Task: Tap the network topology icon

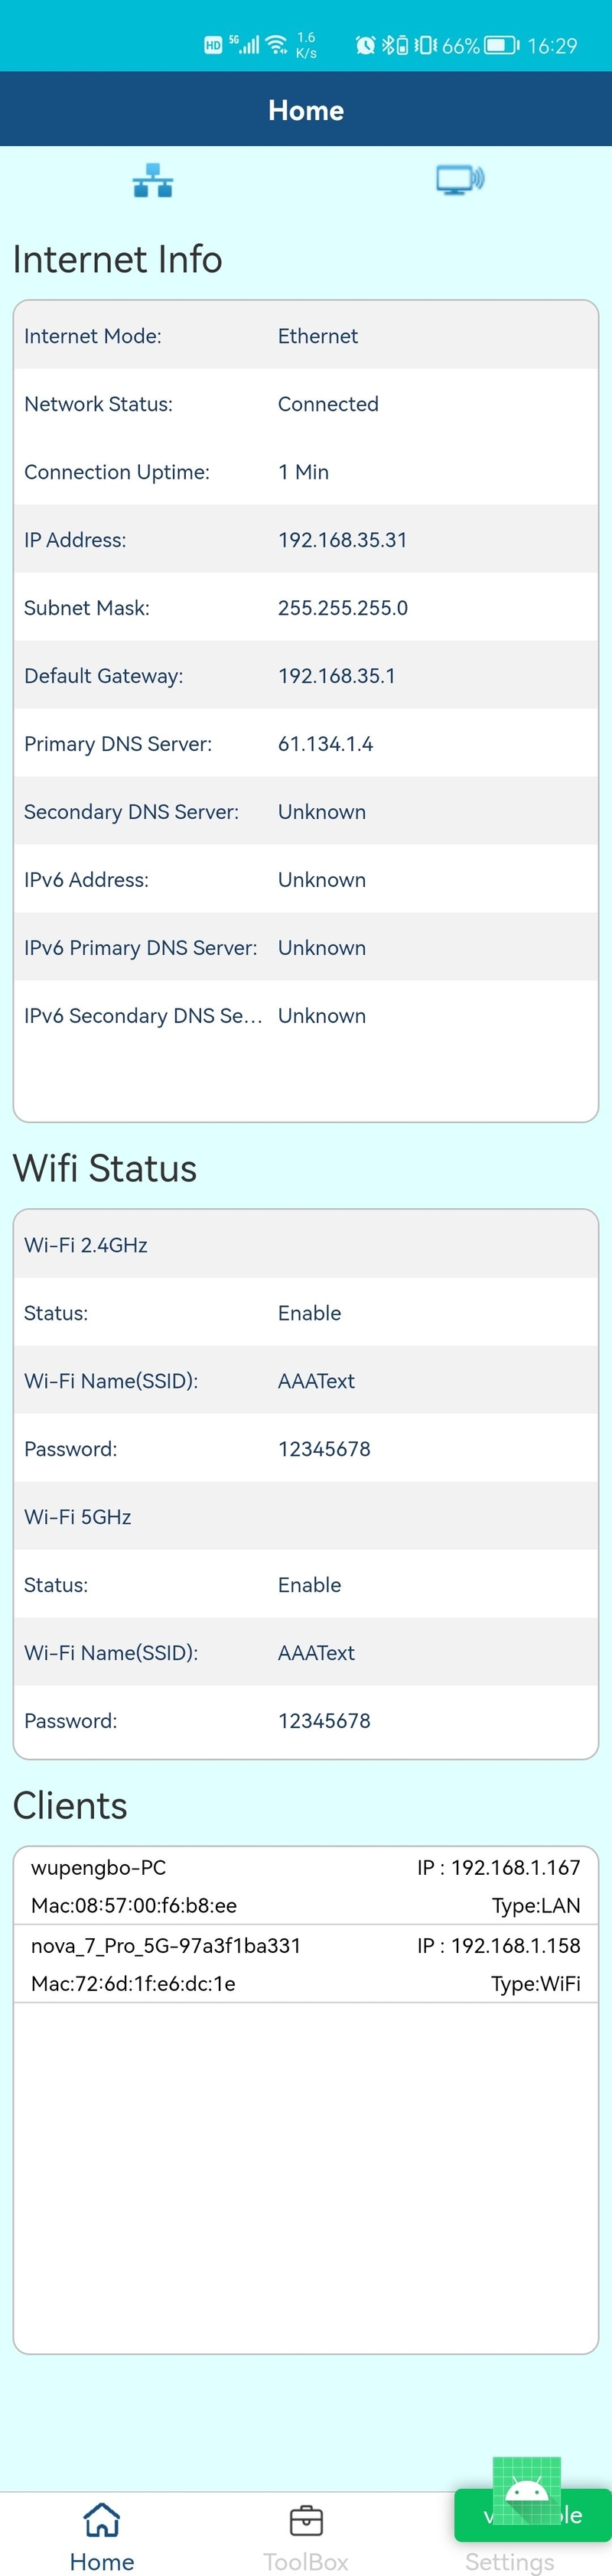Action: (x=153, y=181)
